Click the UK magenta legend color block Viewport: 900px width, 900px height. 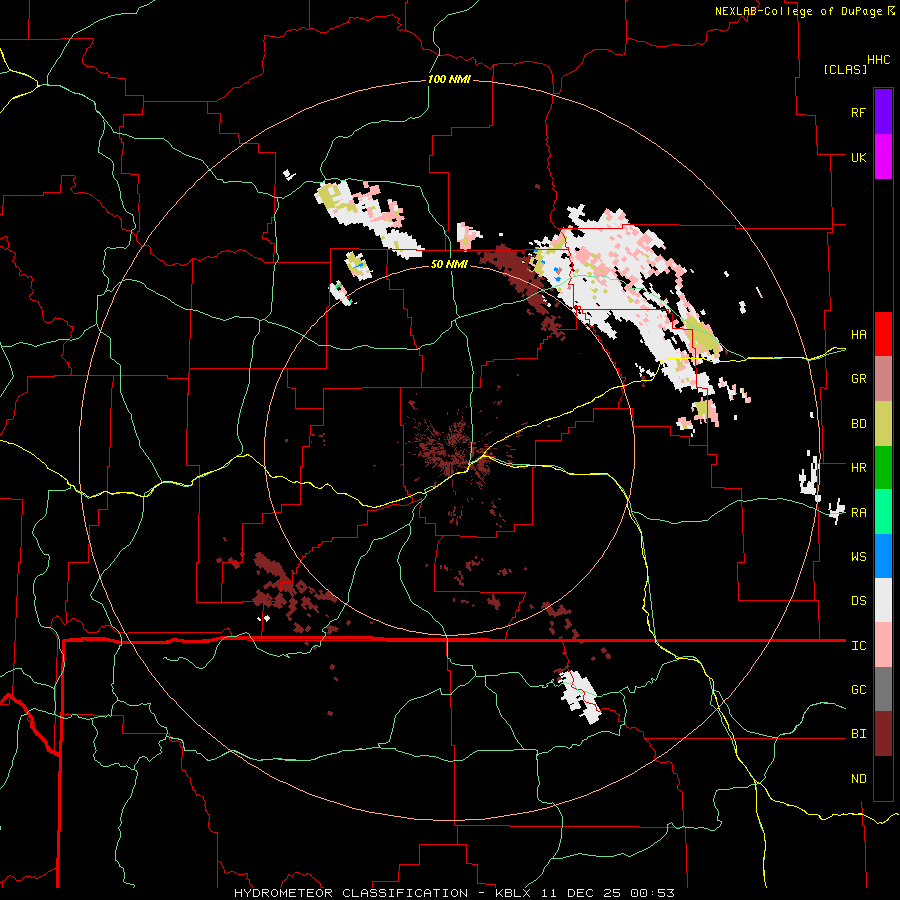(883, 157)
